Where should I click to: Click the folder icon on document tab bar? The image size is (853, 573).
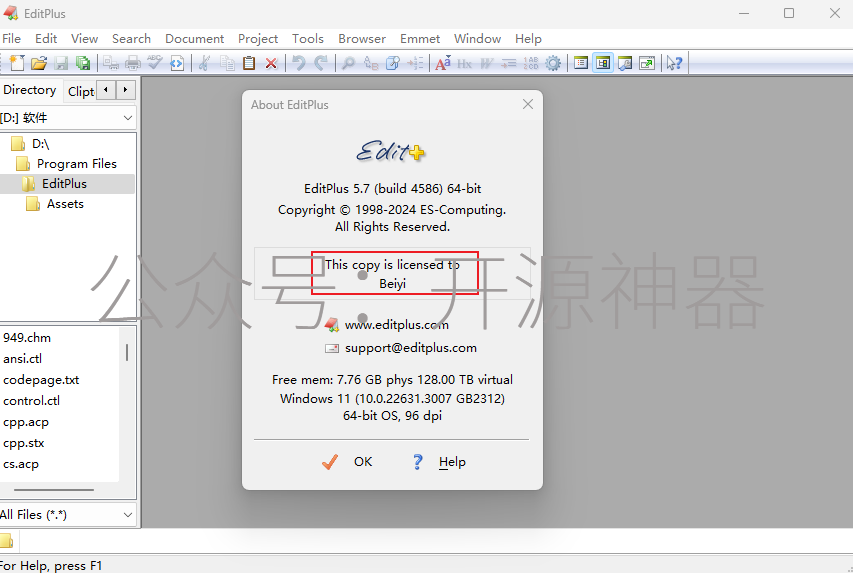6,541
